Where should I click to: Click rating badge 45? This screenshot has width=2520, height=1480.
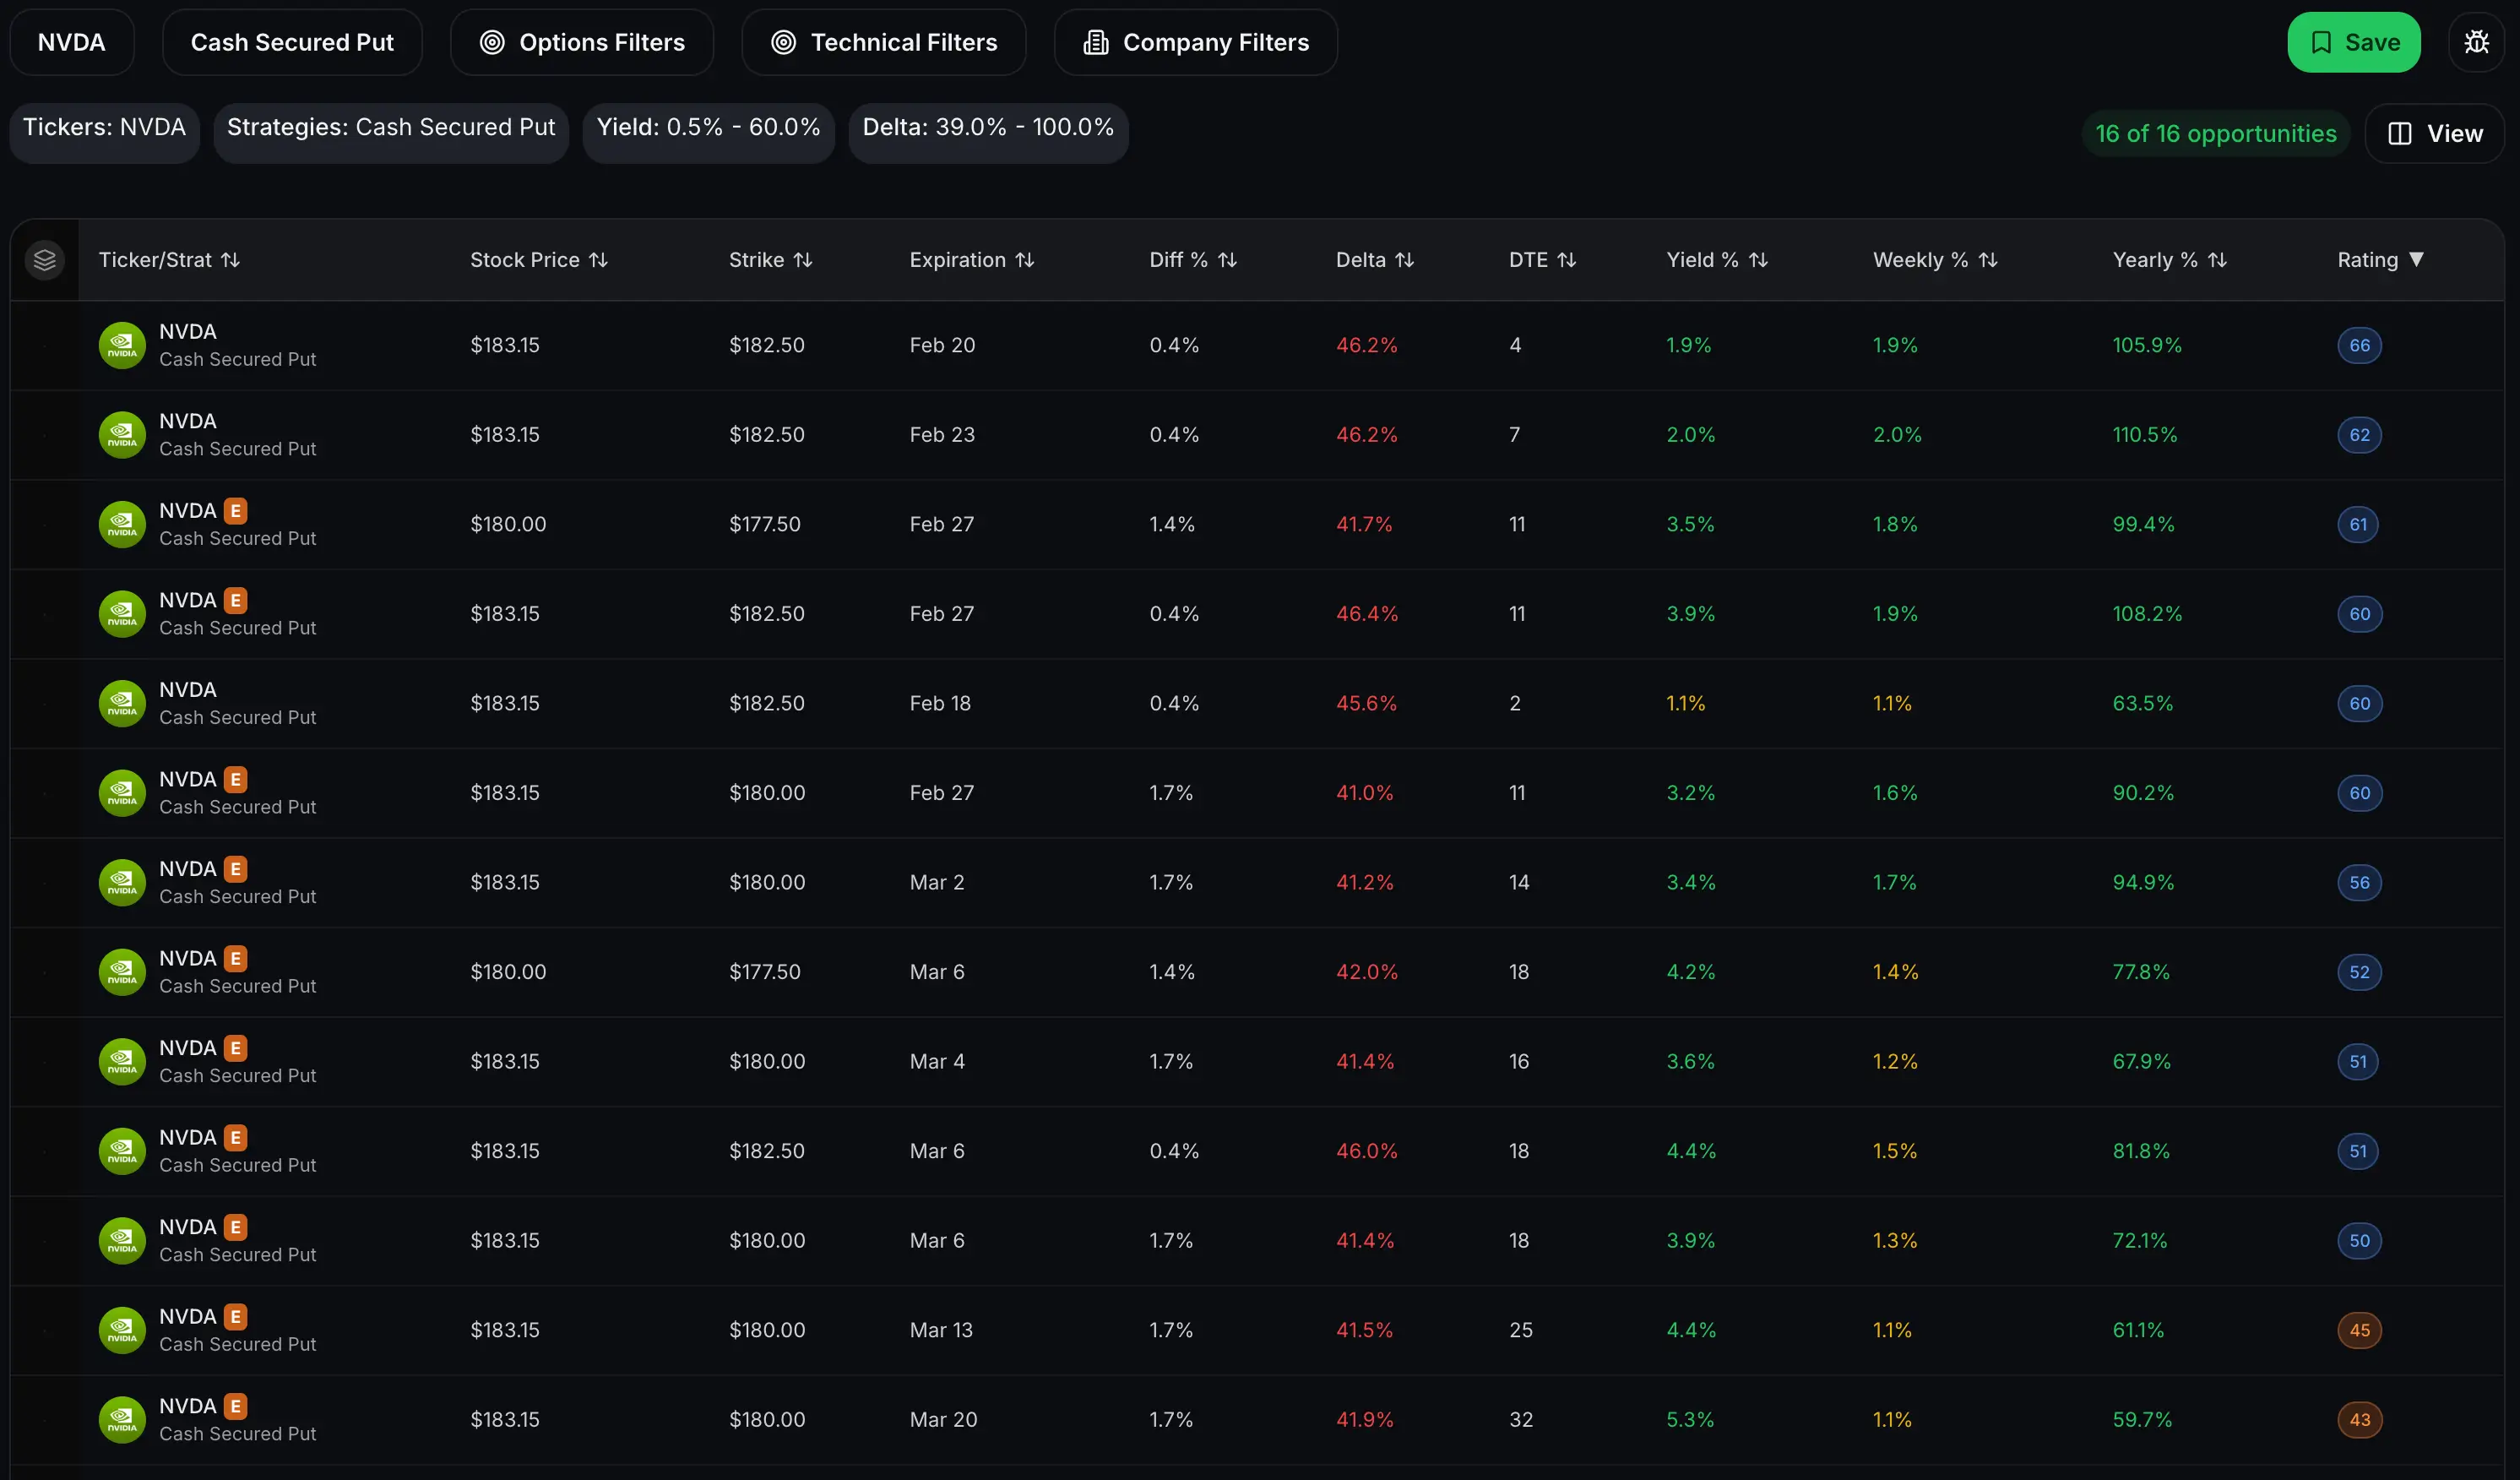point(2360,1330)
